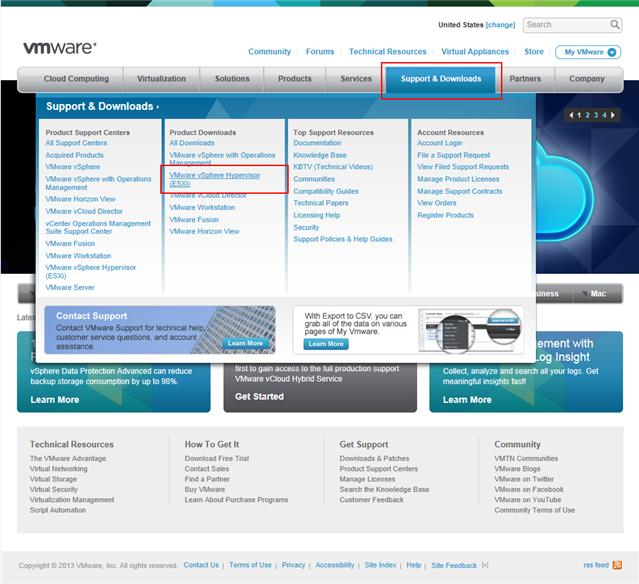Click File a Support Request

[454, 155]
